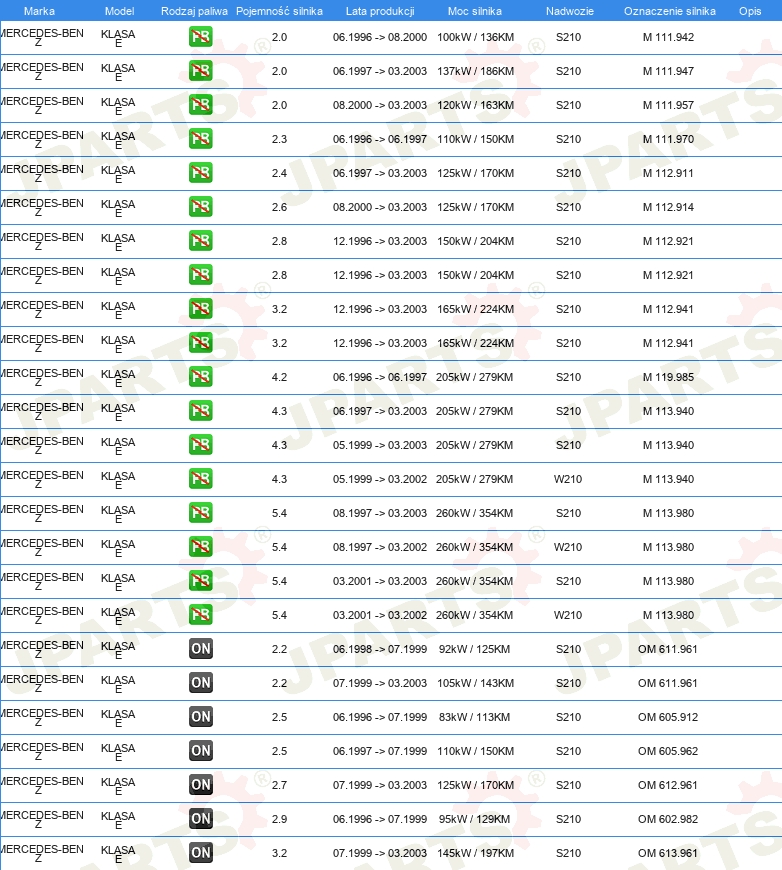The height and width of the screenshot is (870, 782).
Task: Click petrol icon for 4.3 engine from 06.1997
Action: 200,411
